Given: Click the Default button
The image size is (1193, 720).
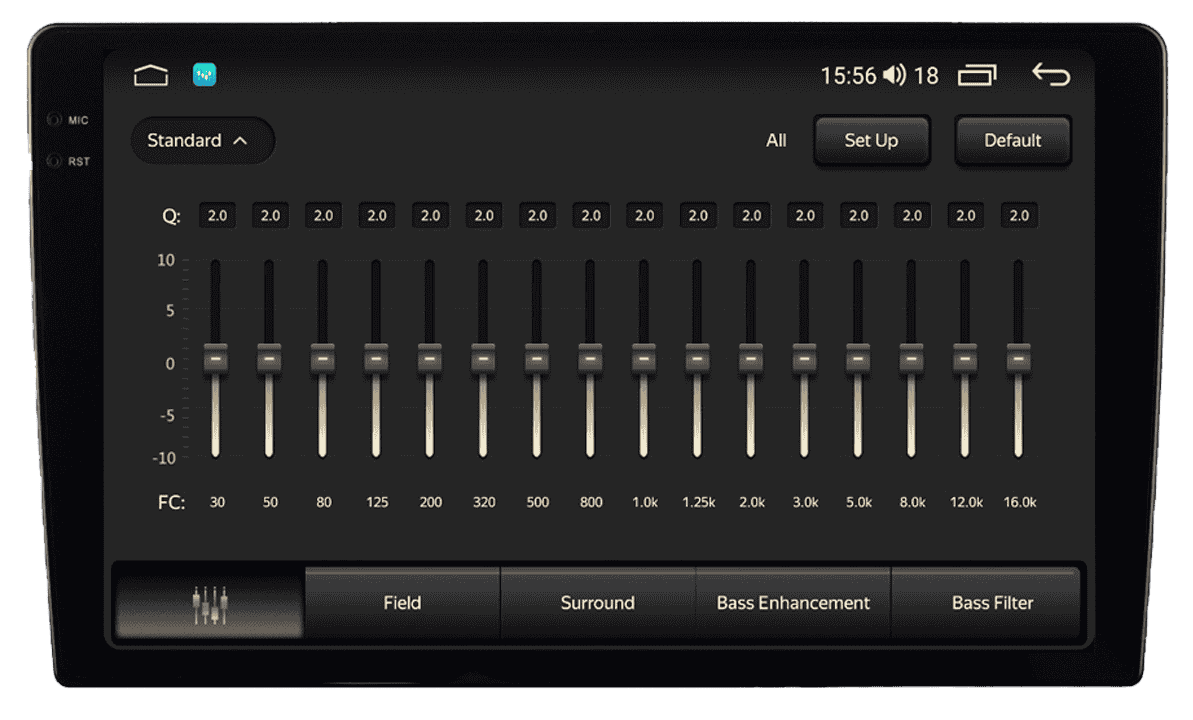Looking at the screenshot, I should (1012, 141).
